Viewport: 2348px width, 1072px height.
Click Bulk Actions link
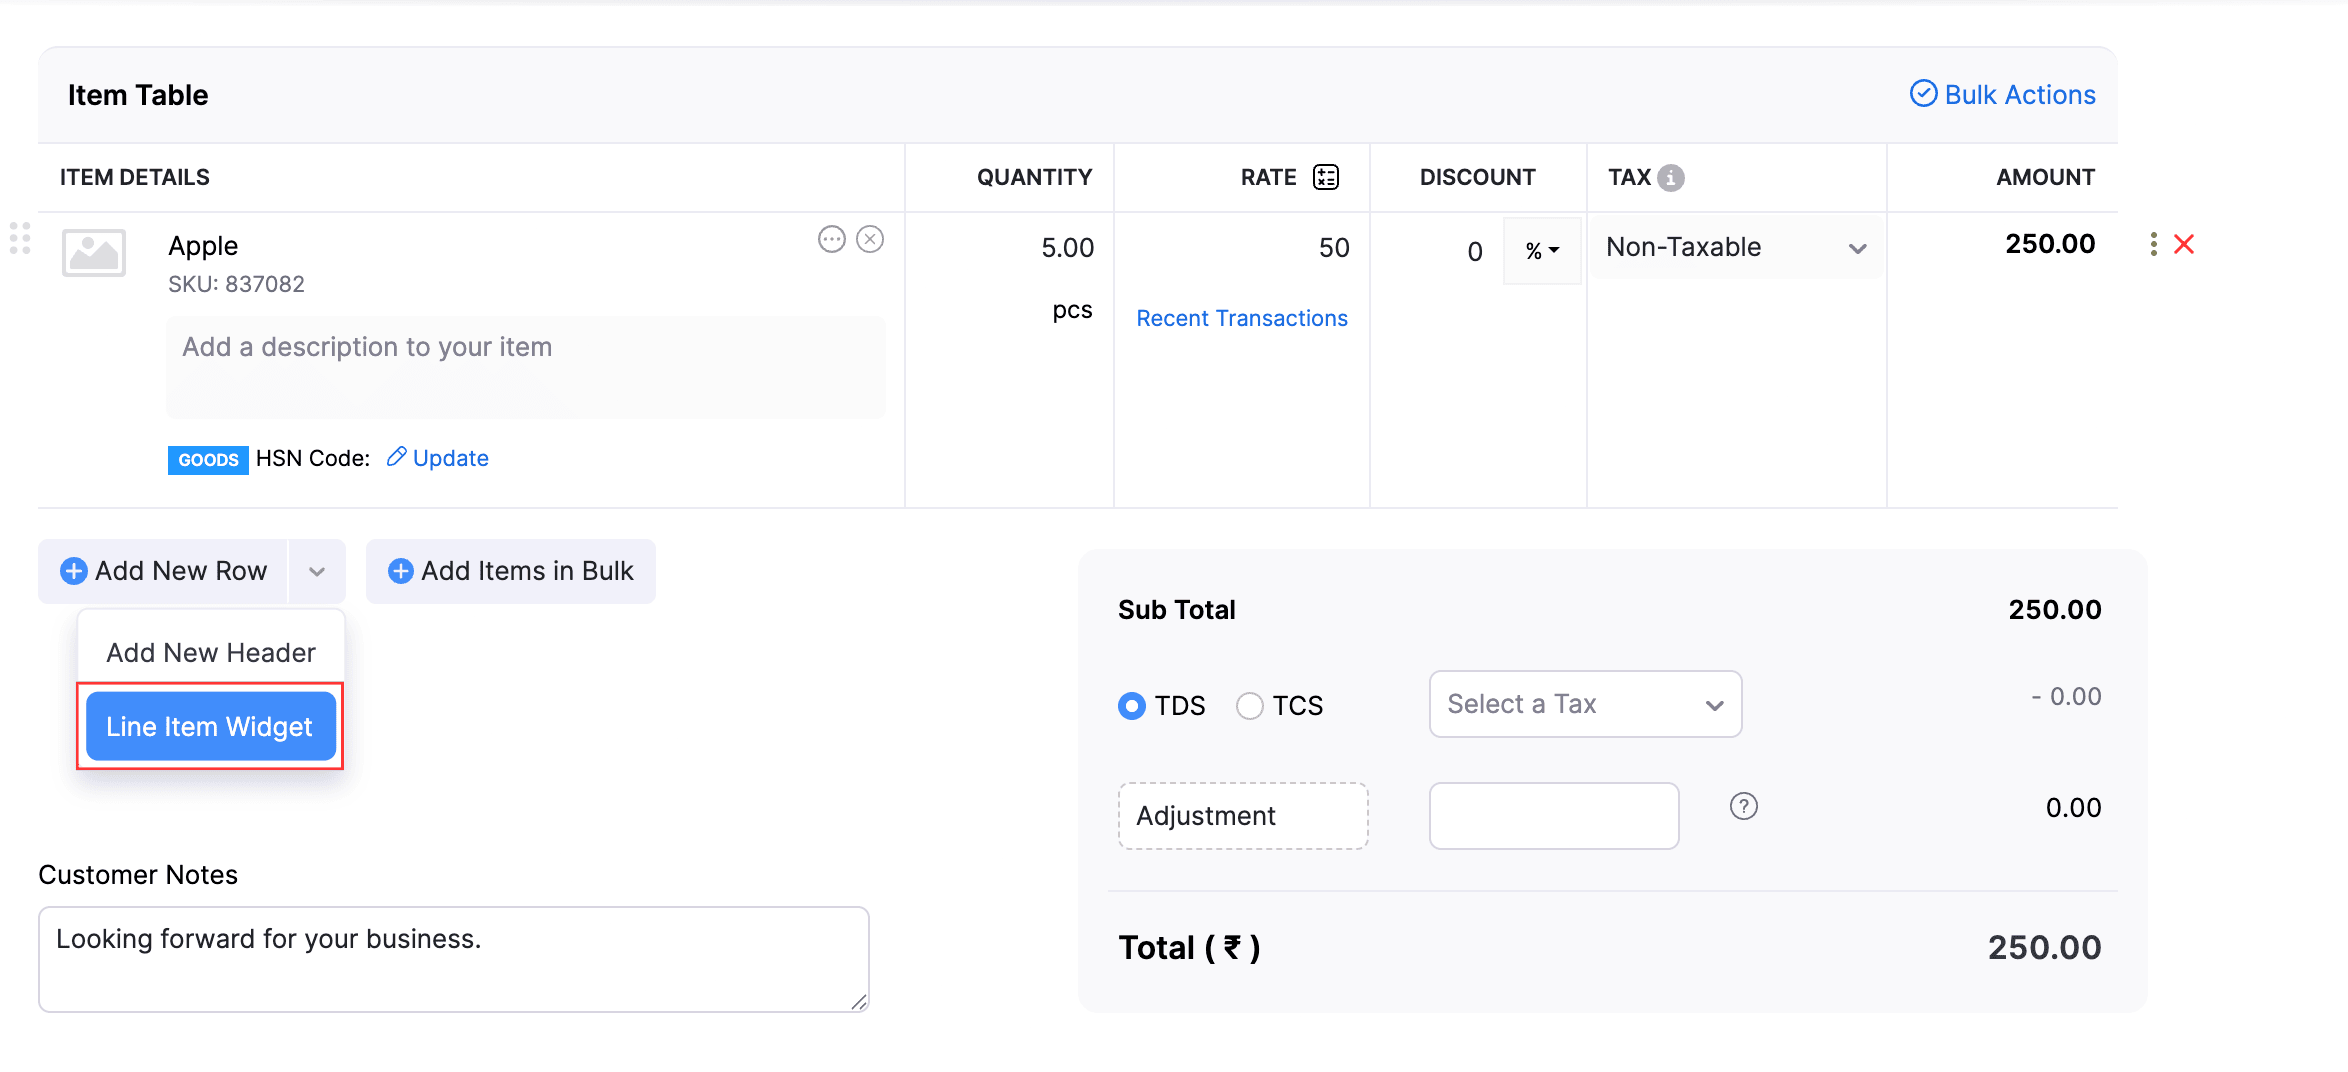coord(2003,94)
